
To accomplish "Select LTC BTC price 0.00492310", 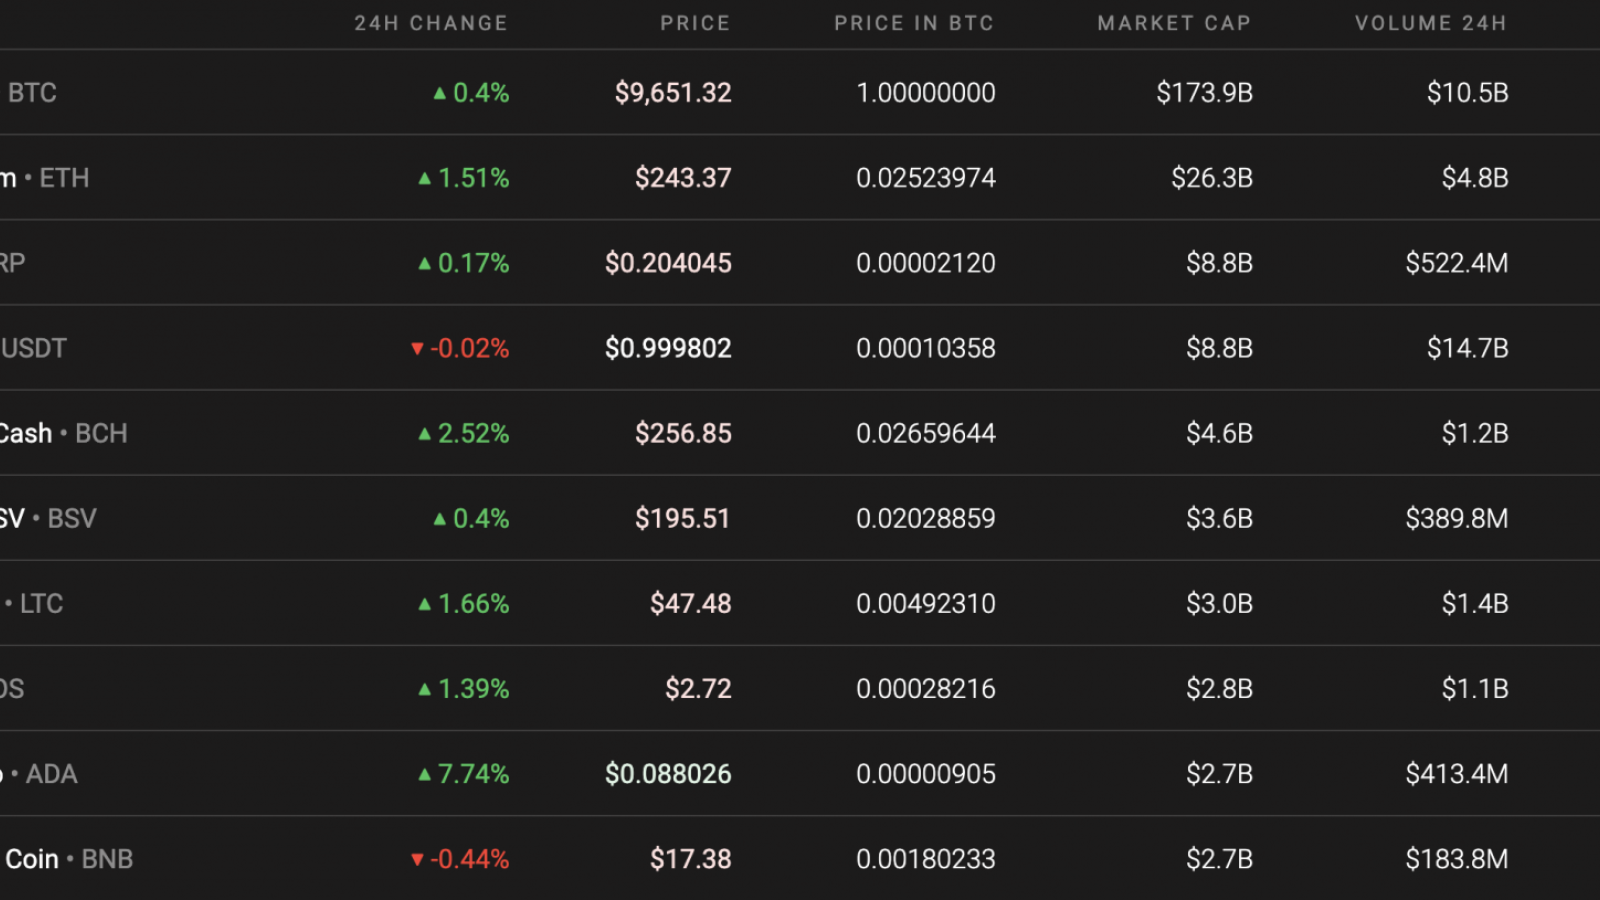I will (926, 603).
